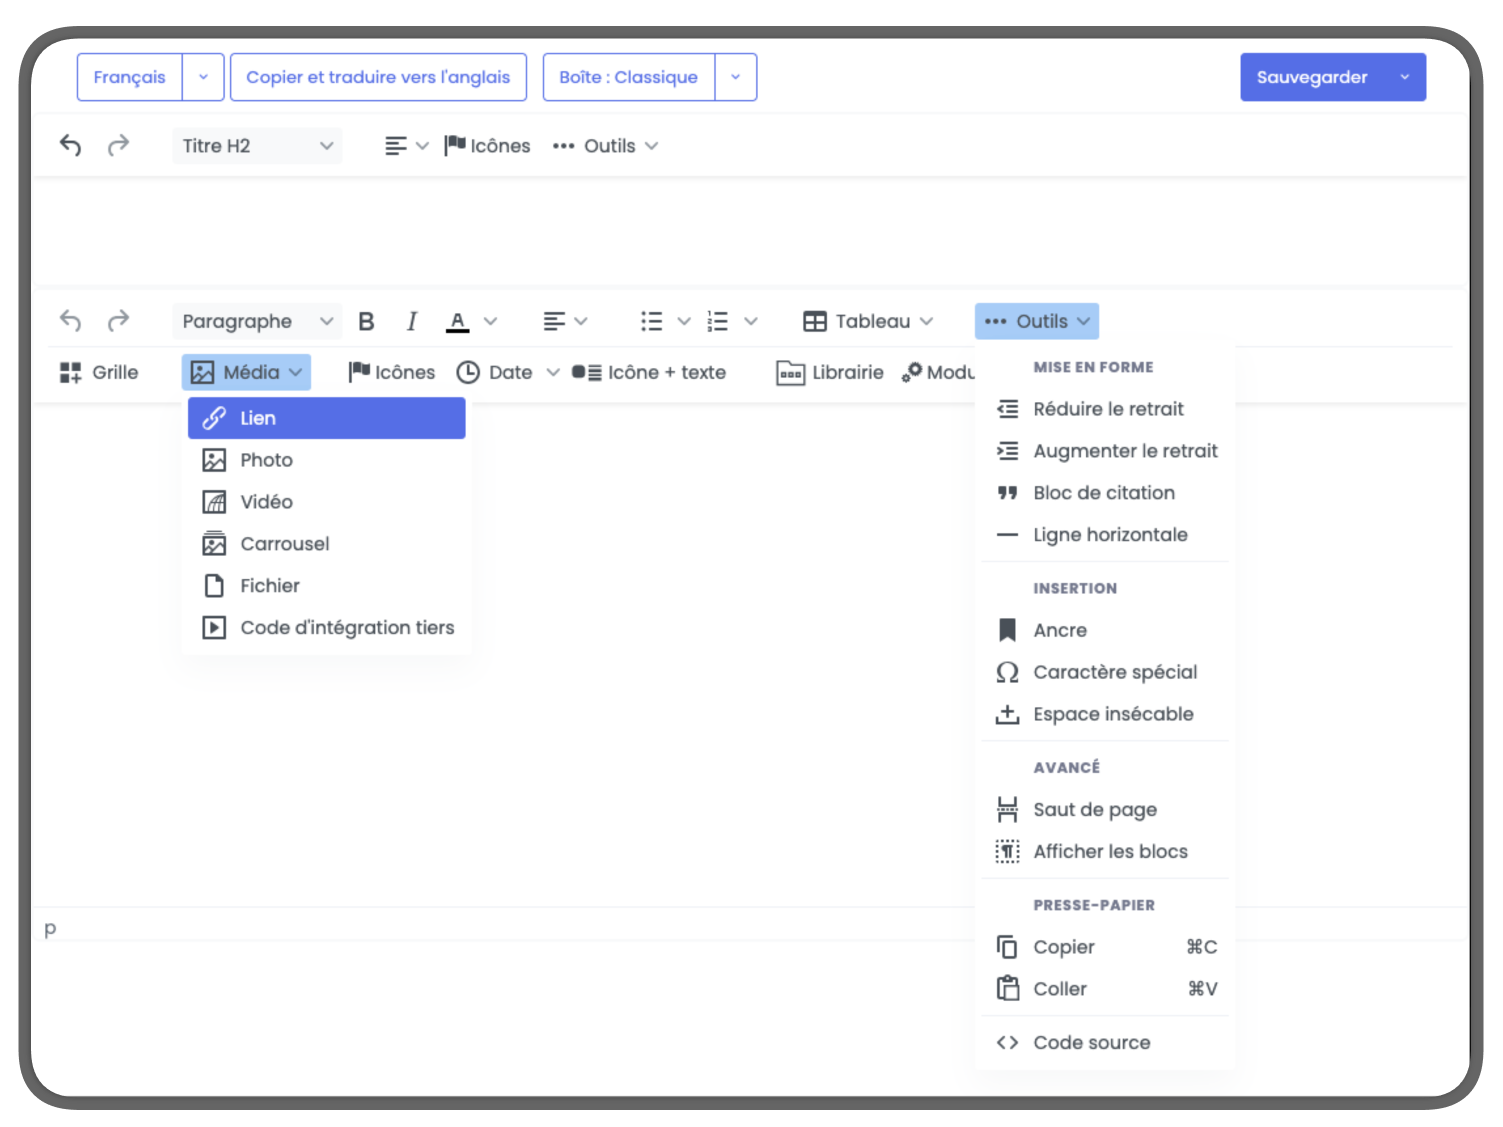
Task: Click the bulleted list icon
Action: tap(652, 321)
